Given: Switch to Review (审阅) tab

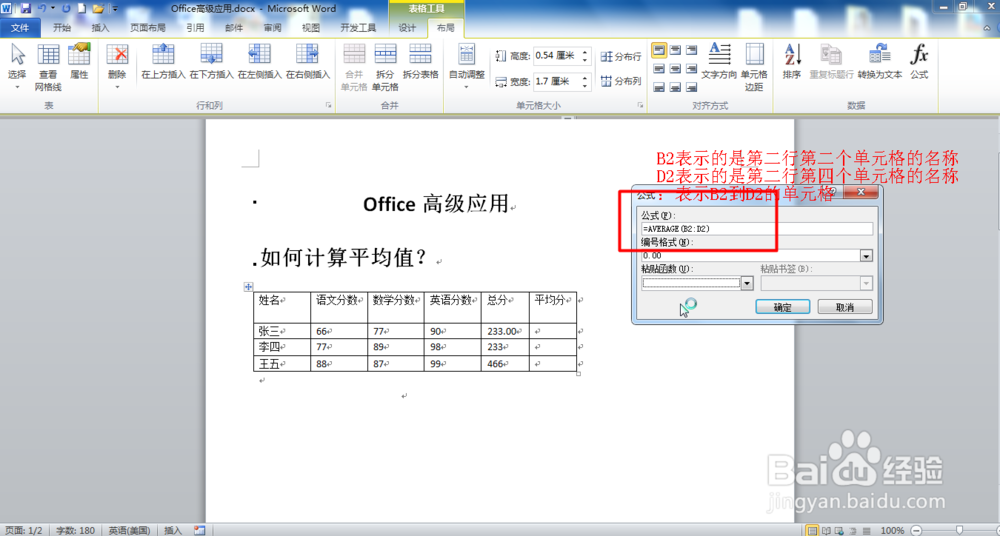Looking at the screenshot, I should 272,27.
